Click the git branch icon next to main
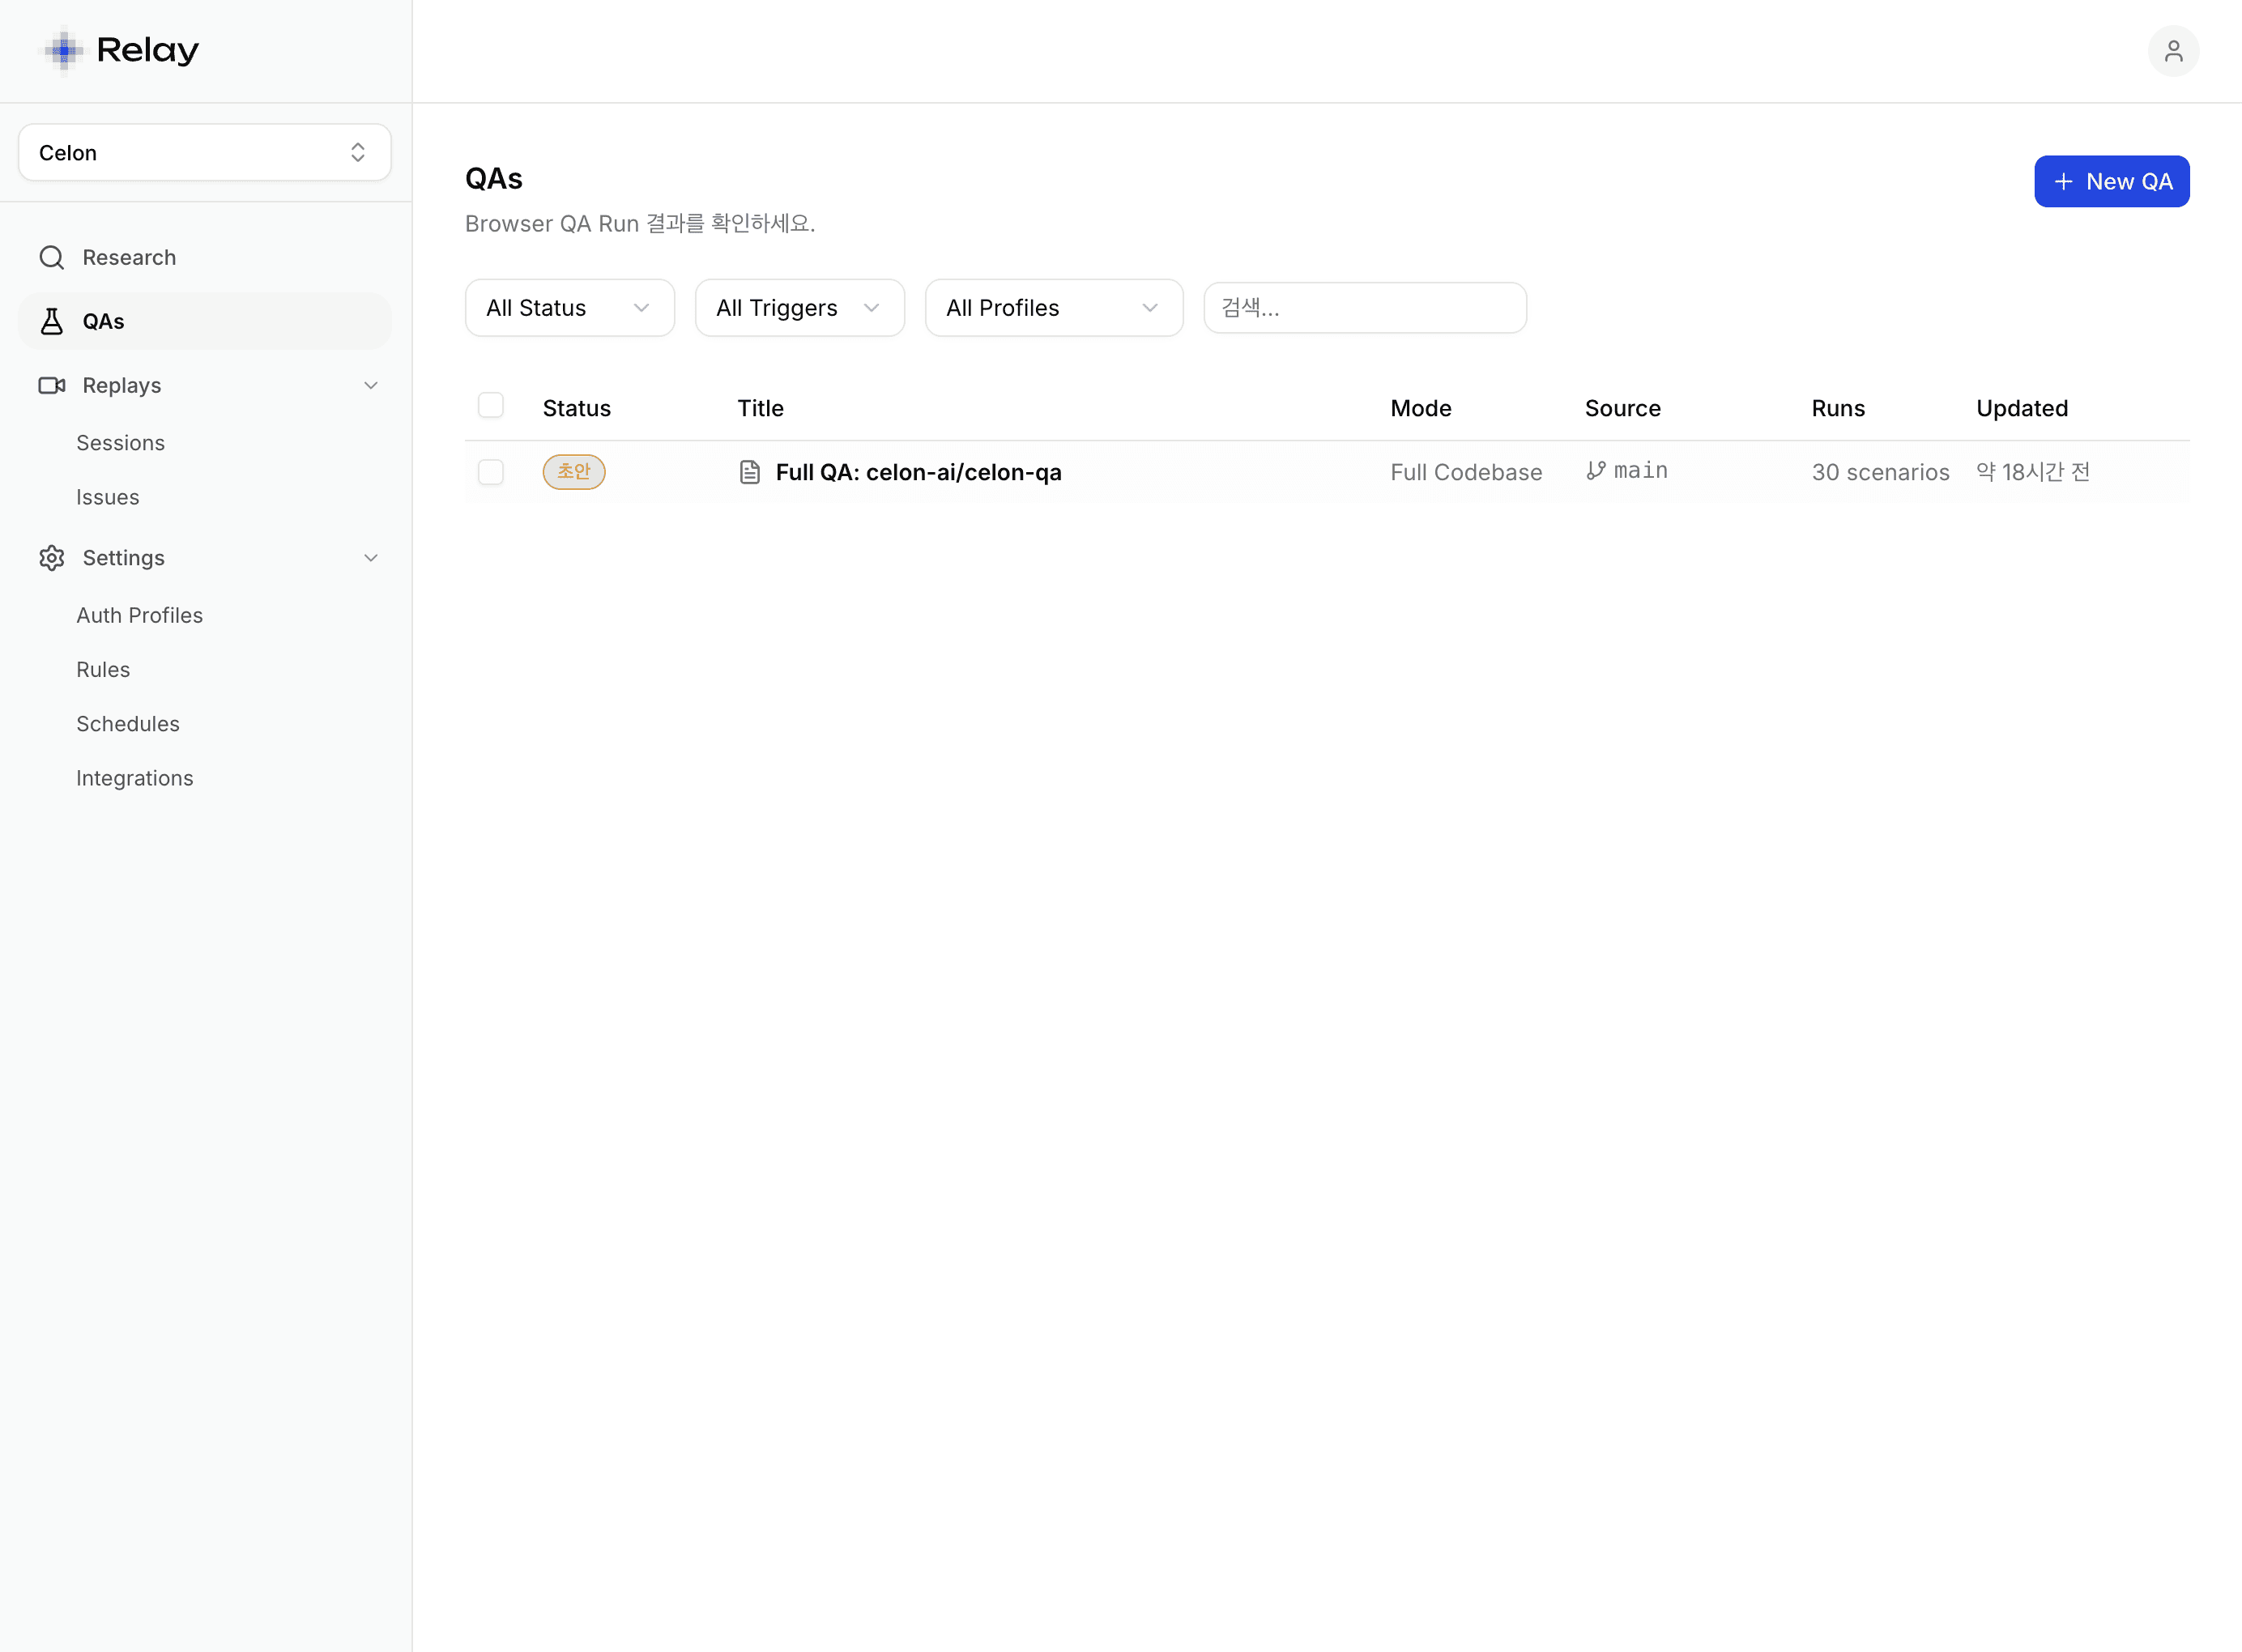This screenshot has width=2242, height=1652. point(1596,471)
